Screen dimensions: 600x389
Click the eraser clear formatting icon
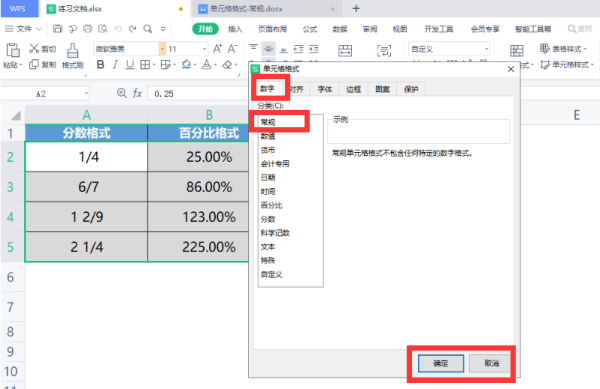[227, 65]
